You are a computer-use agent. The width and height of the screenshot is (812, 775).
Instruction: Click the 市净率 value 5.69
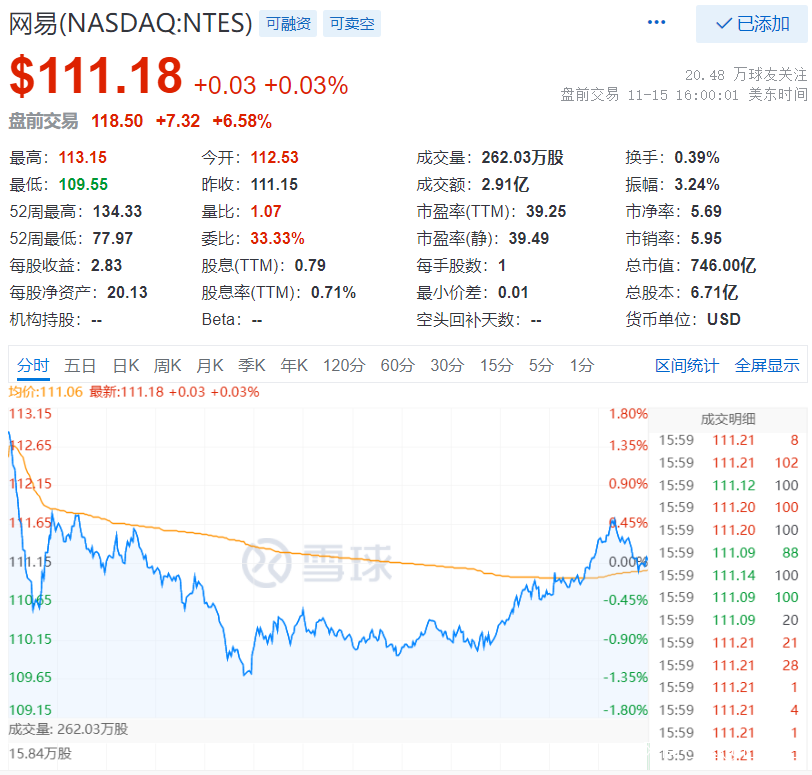(x=706, y=211)
